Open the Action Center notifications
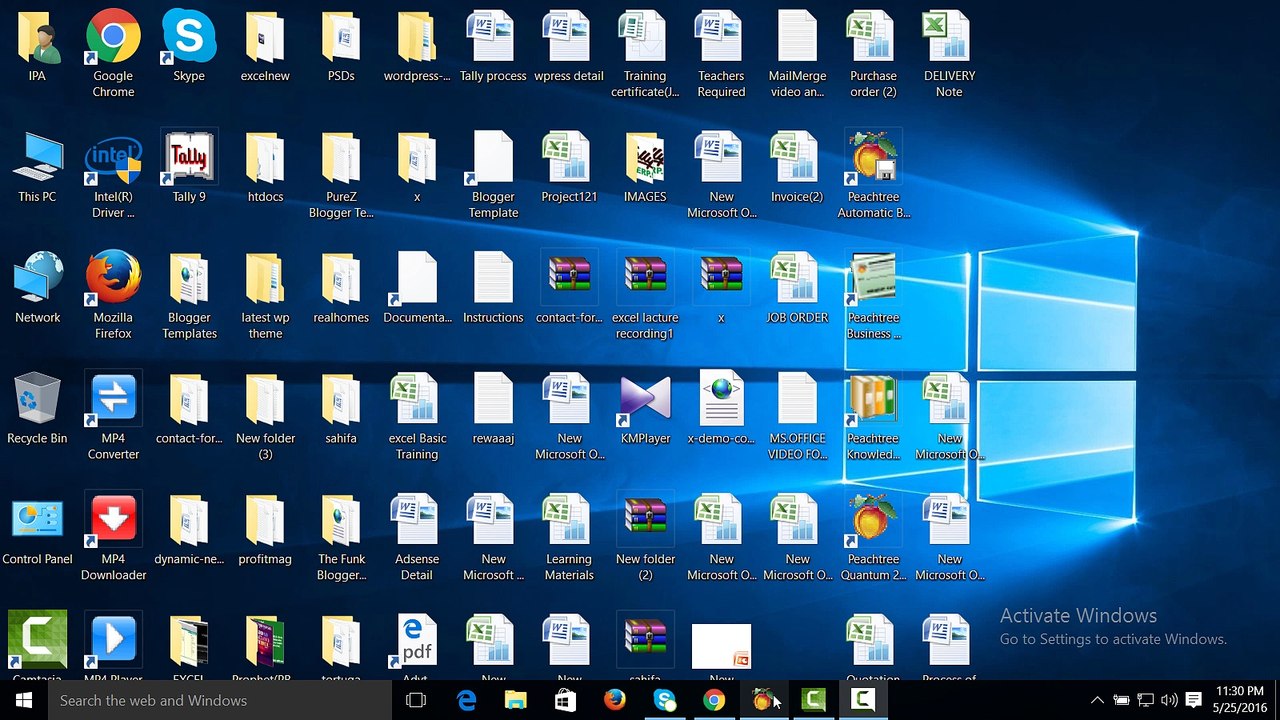The height and width of the screenshot is (720, 1280). [1193, 700]
